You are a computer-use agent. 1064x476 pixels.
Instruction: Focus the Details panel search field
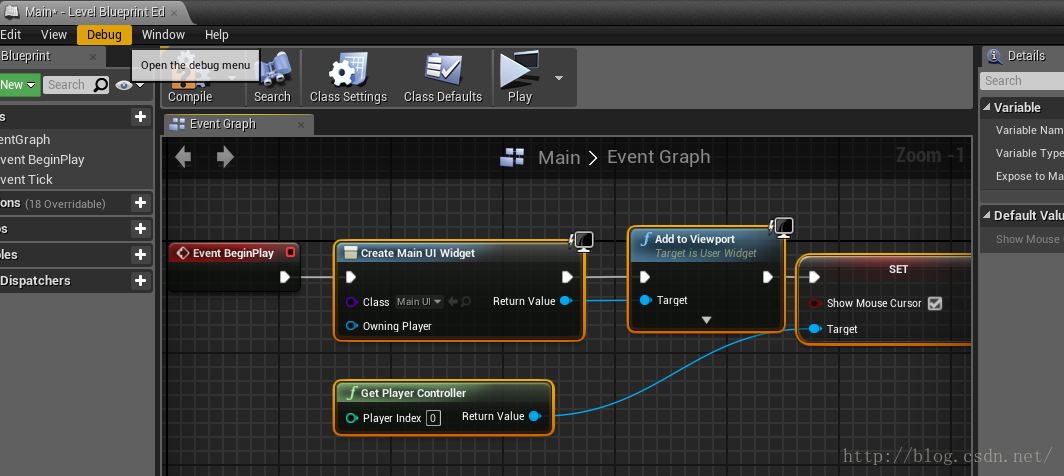point(1023,81)
